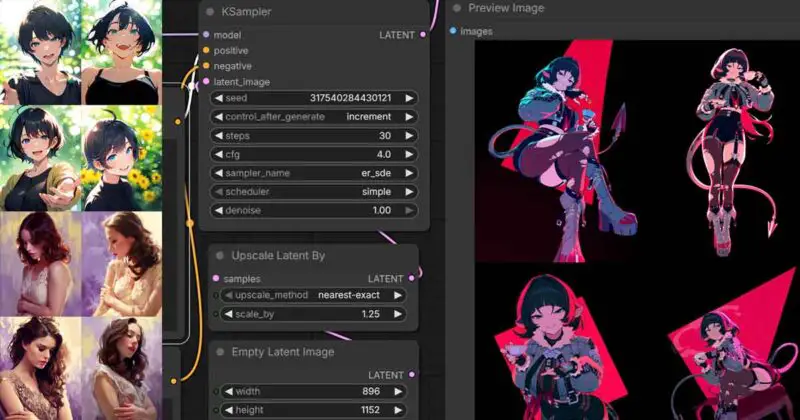Click the KSampler positive input socket

point(206,50)
